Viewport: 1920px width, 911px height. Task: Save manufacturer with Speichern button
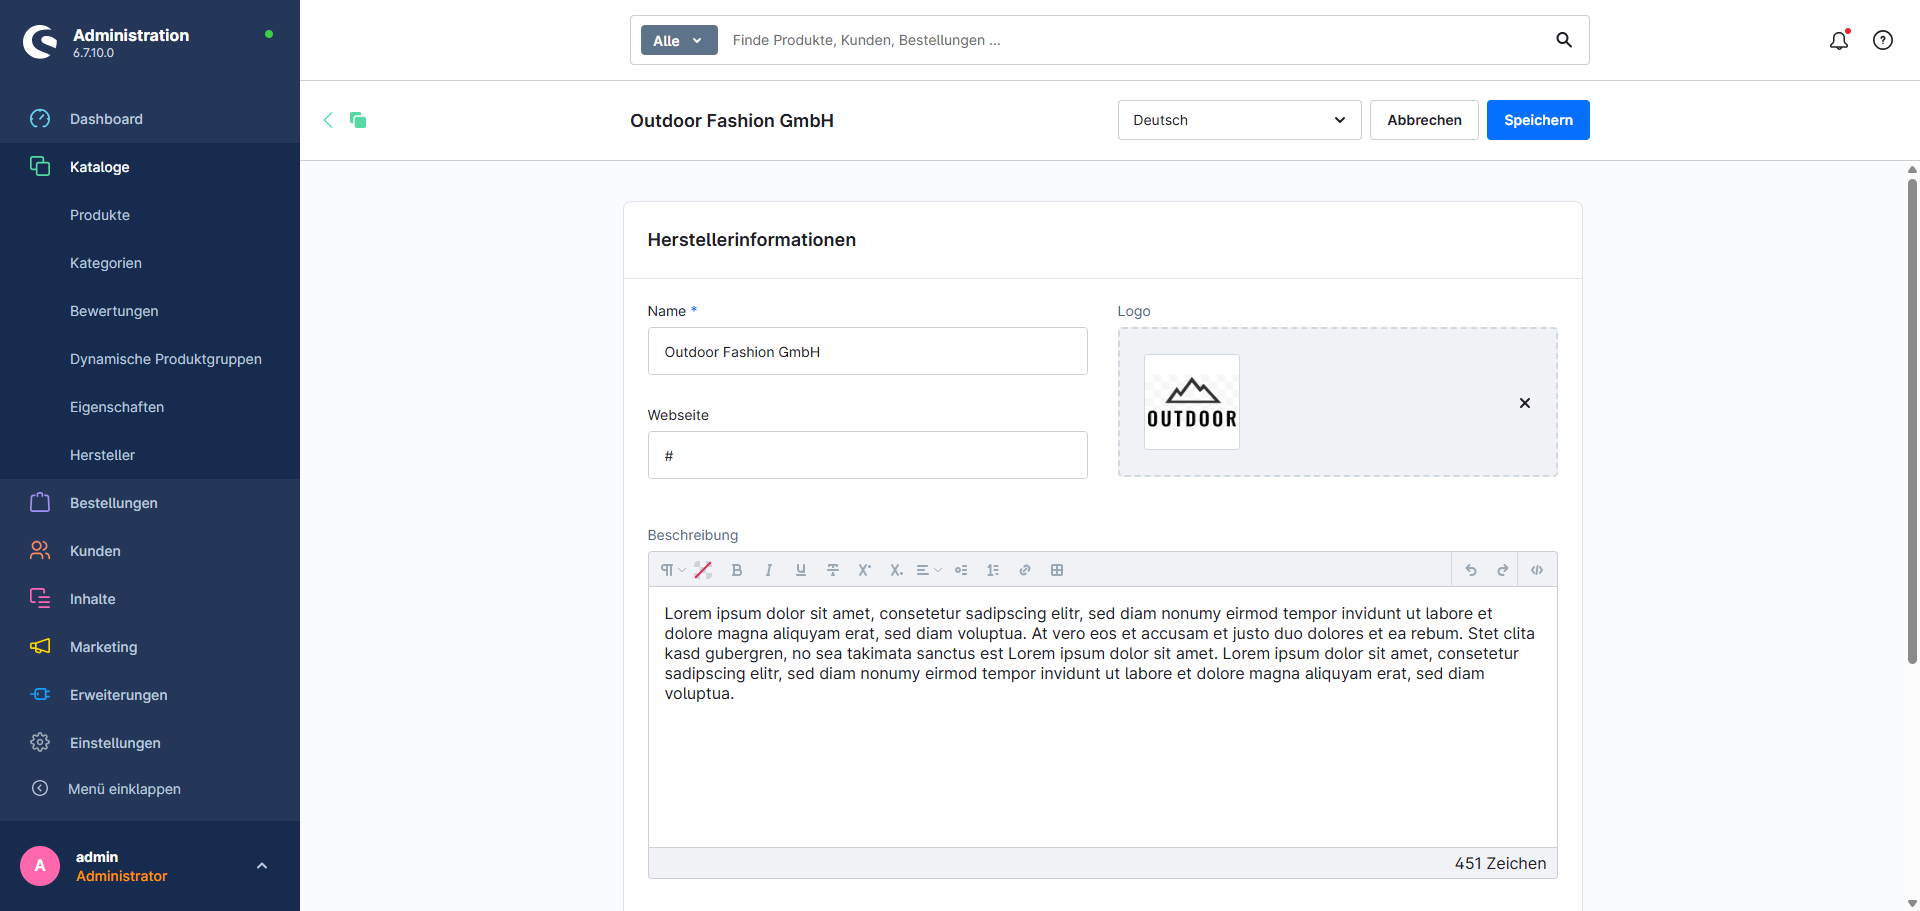coord(1538,120)
